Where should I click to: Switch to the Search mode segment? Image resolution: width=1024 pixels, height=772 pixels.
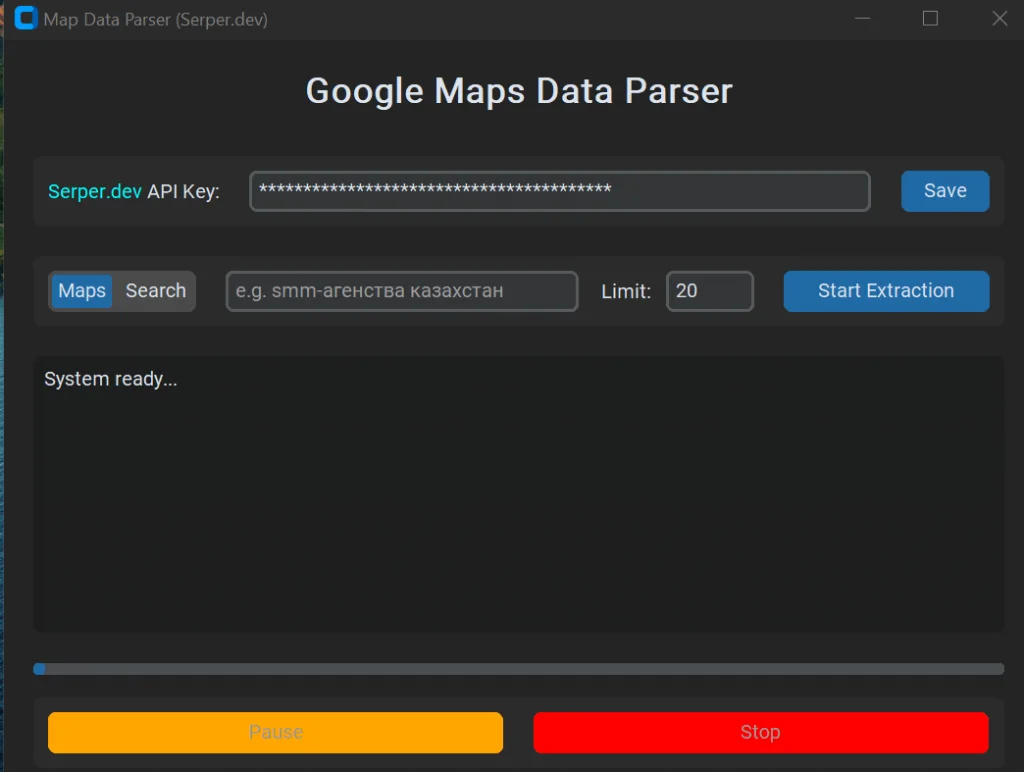click(x=155, y=291)
